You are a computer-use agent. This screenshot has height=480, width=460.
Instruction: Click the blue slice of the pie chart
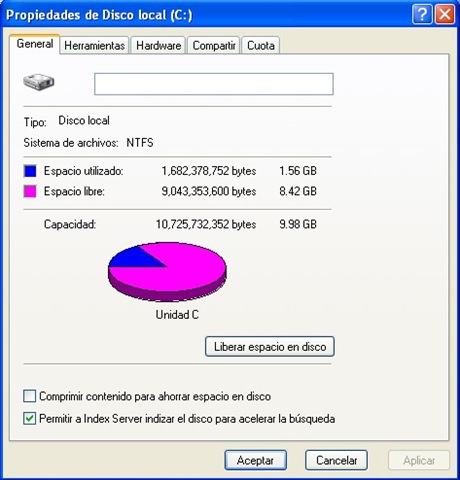tap(133, 258)
